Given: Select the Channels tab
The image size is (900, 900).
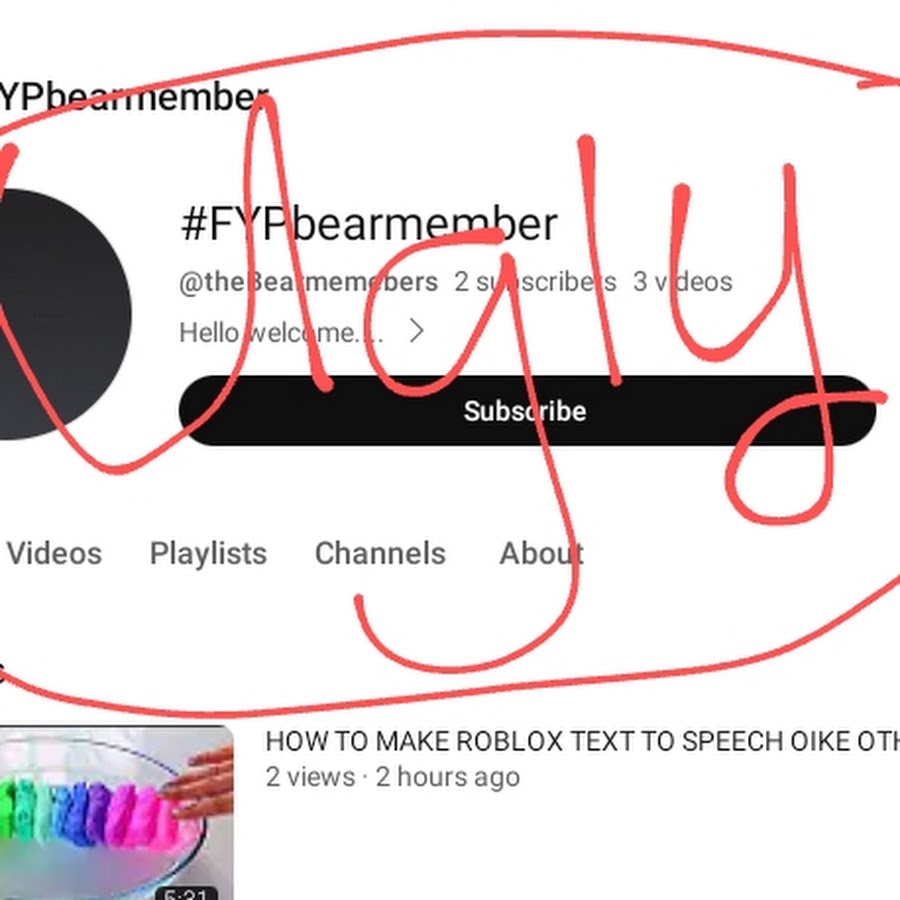Looking at the screenshot, I should [380, 554].
